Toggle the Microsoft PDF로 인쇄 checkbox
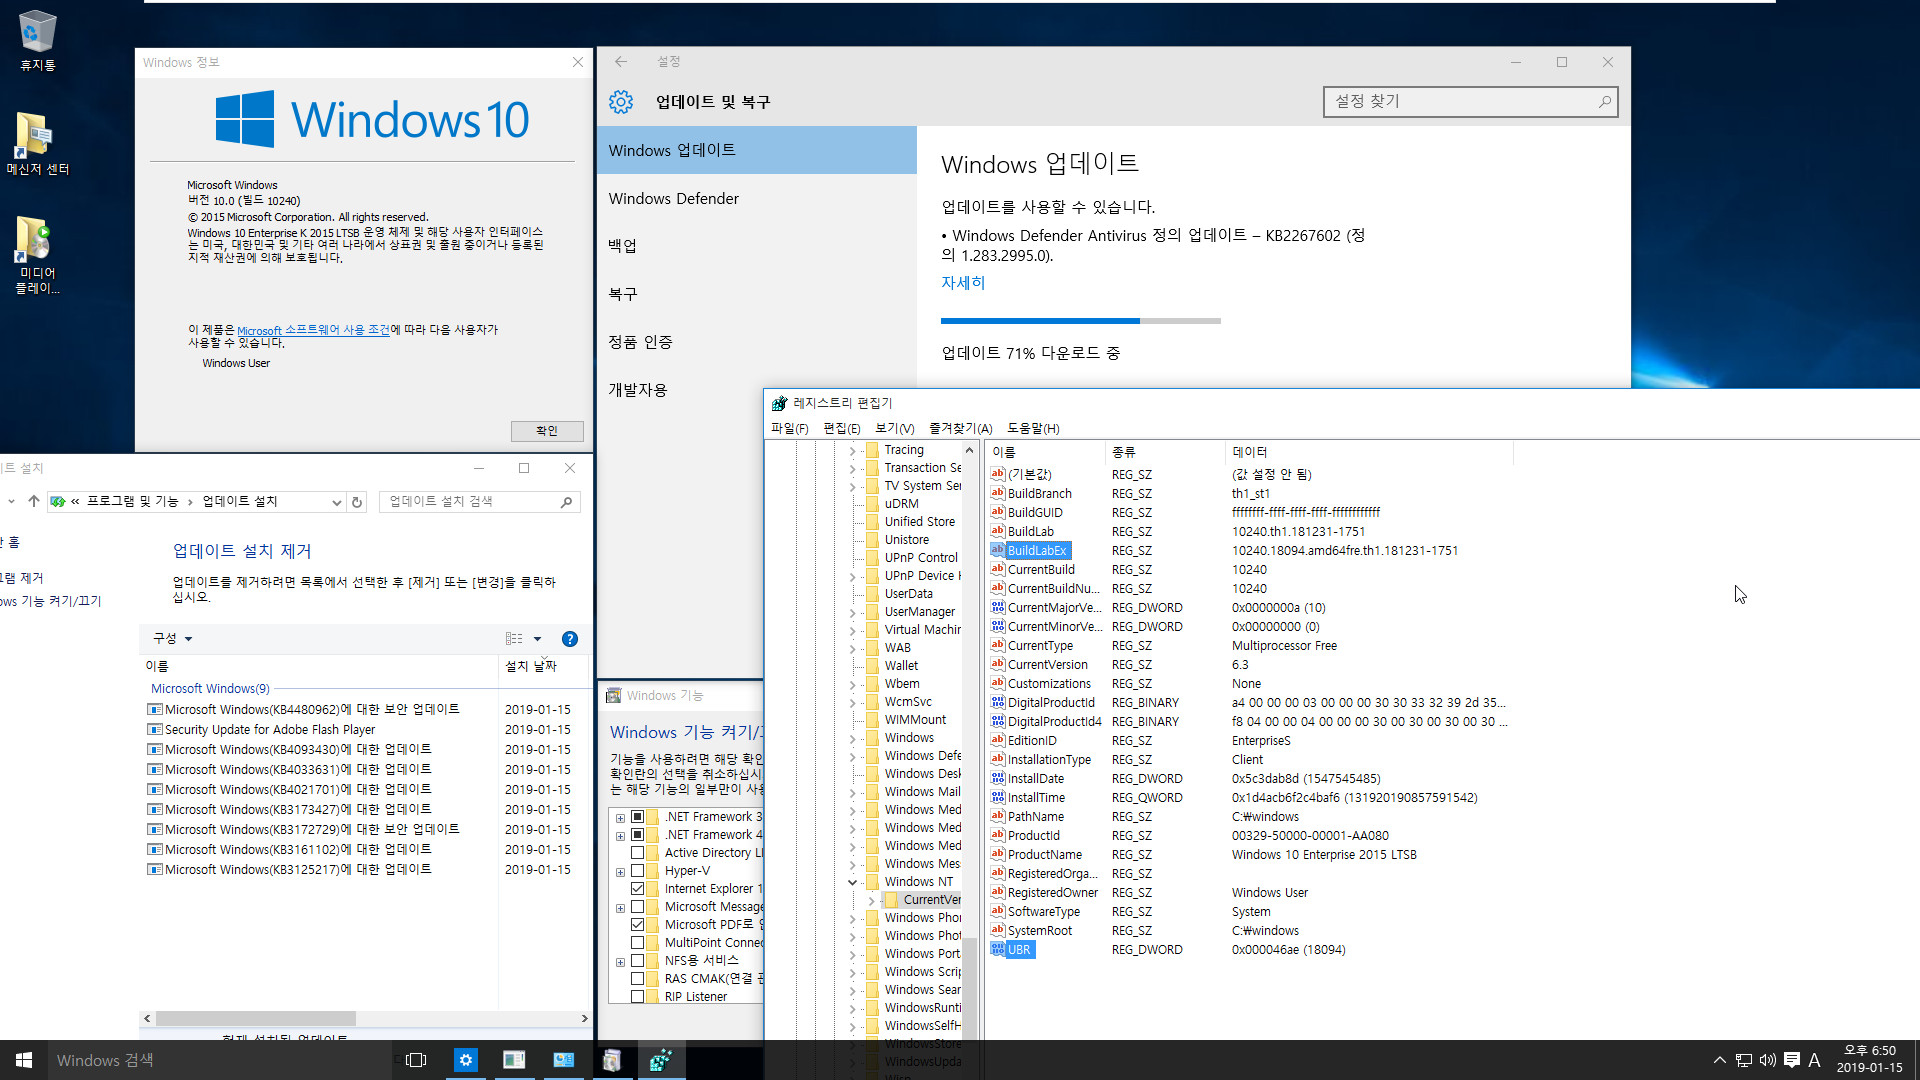Screen dimensions: 1920x1080 (x=637, y=925)
